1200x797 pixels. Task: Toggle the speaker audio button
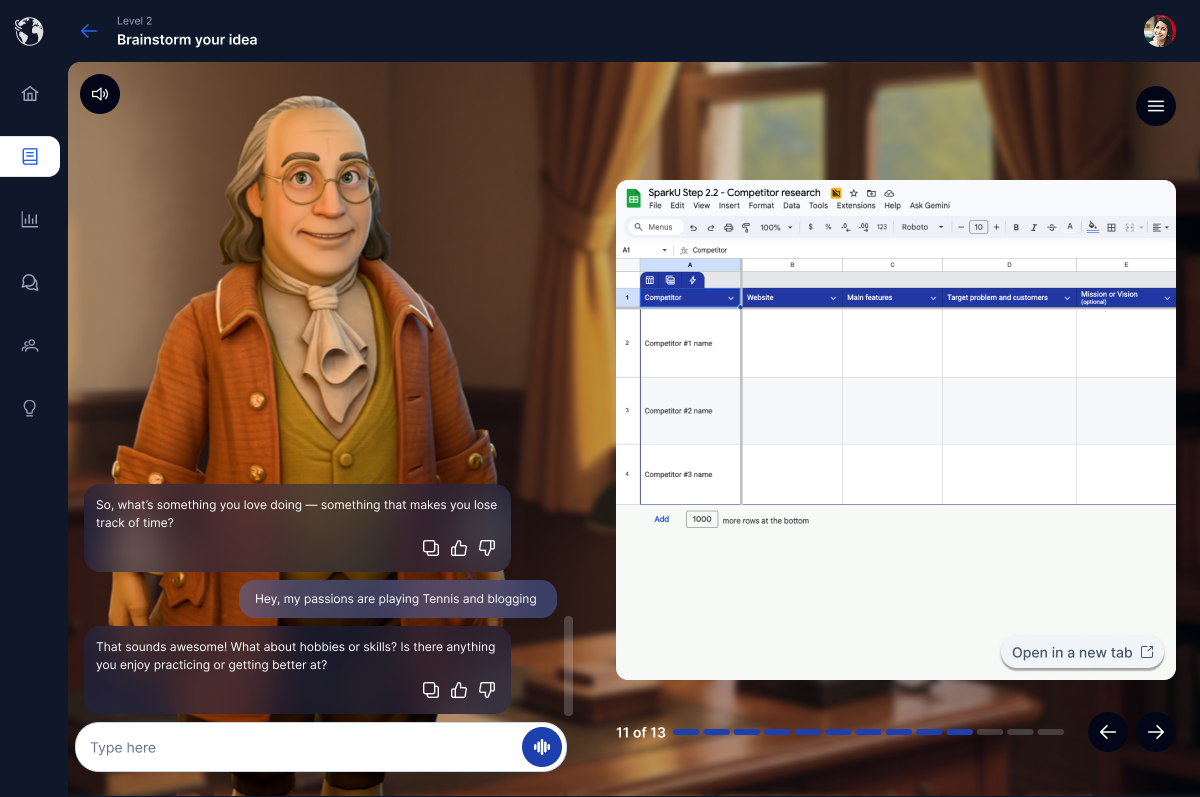(100, 94)
